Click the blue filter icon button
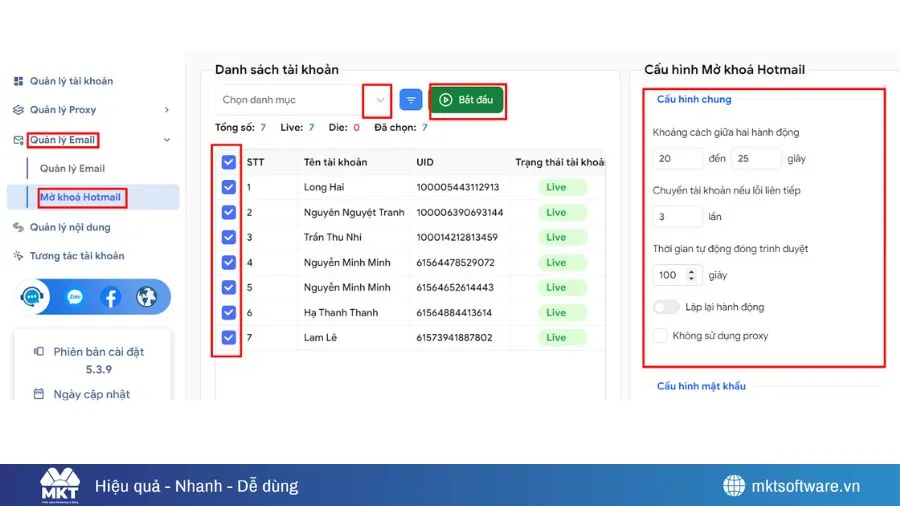900x506 pixels. coord(411,100)
